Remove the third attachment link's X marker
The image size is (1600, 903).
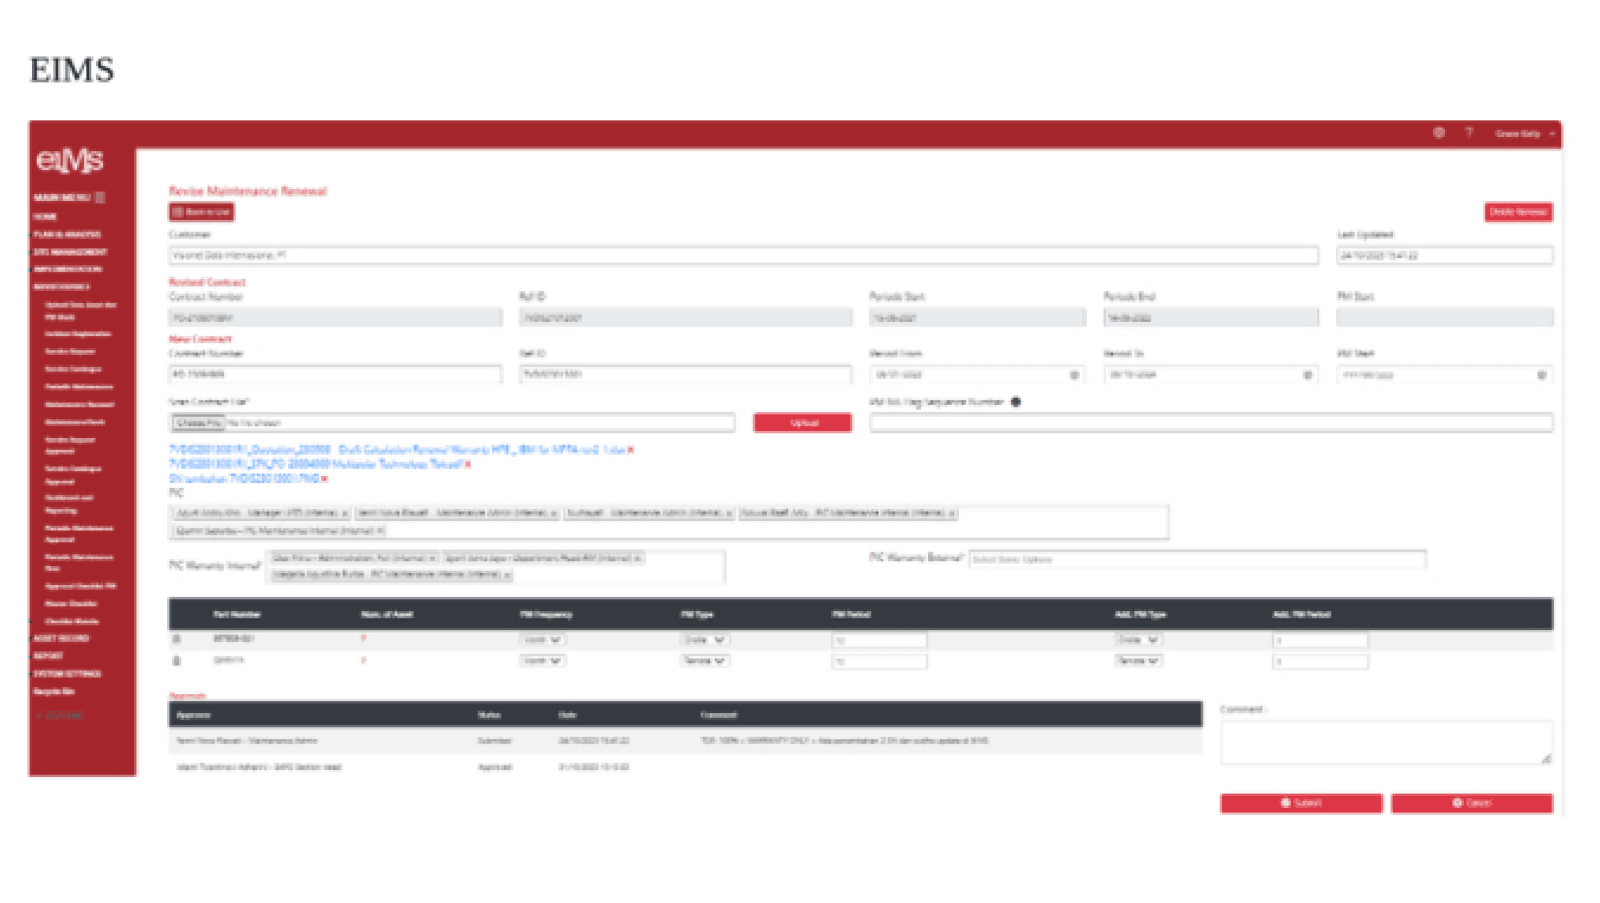[x=324, y=478]
